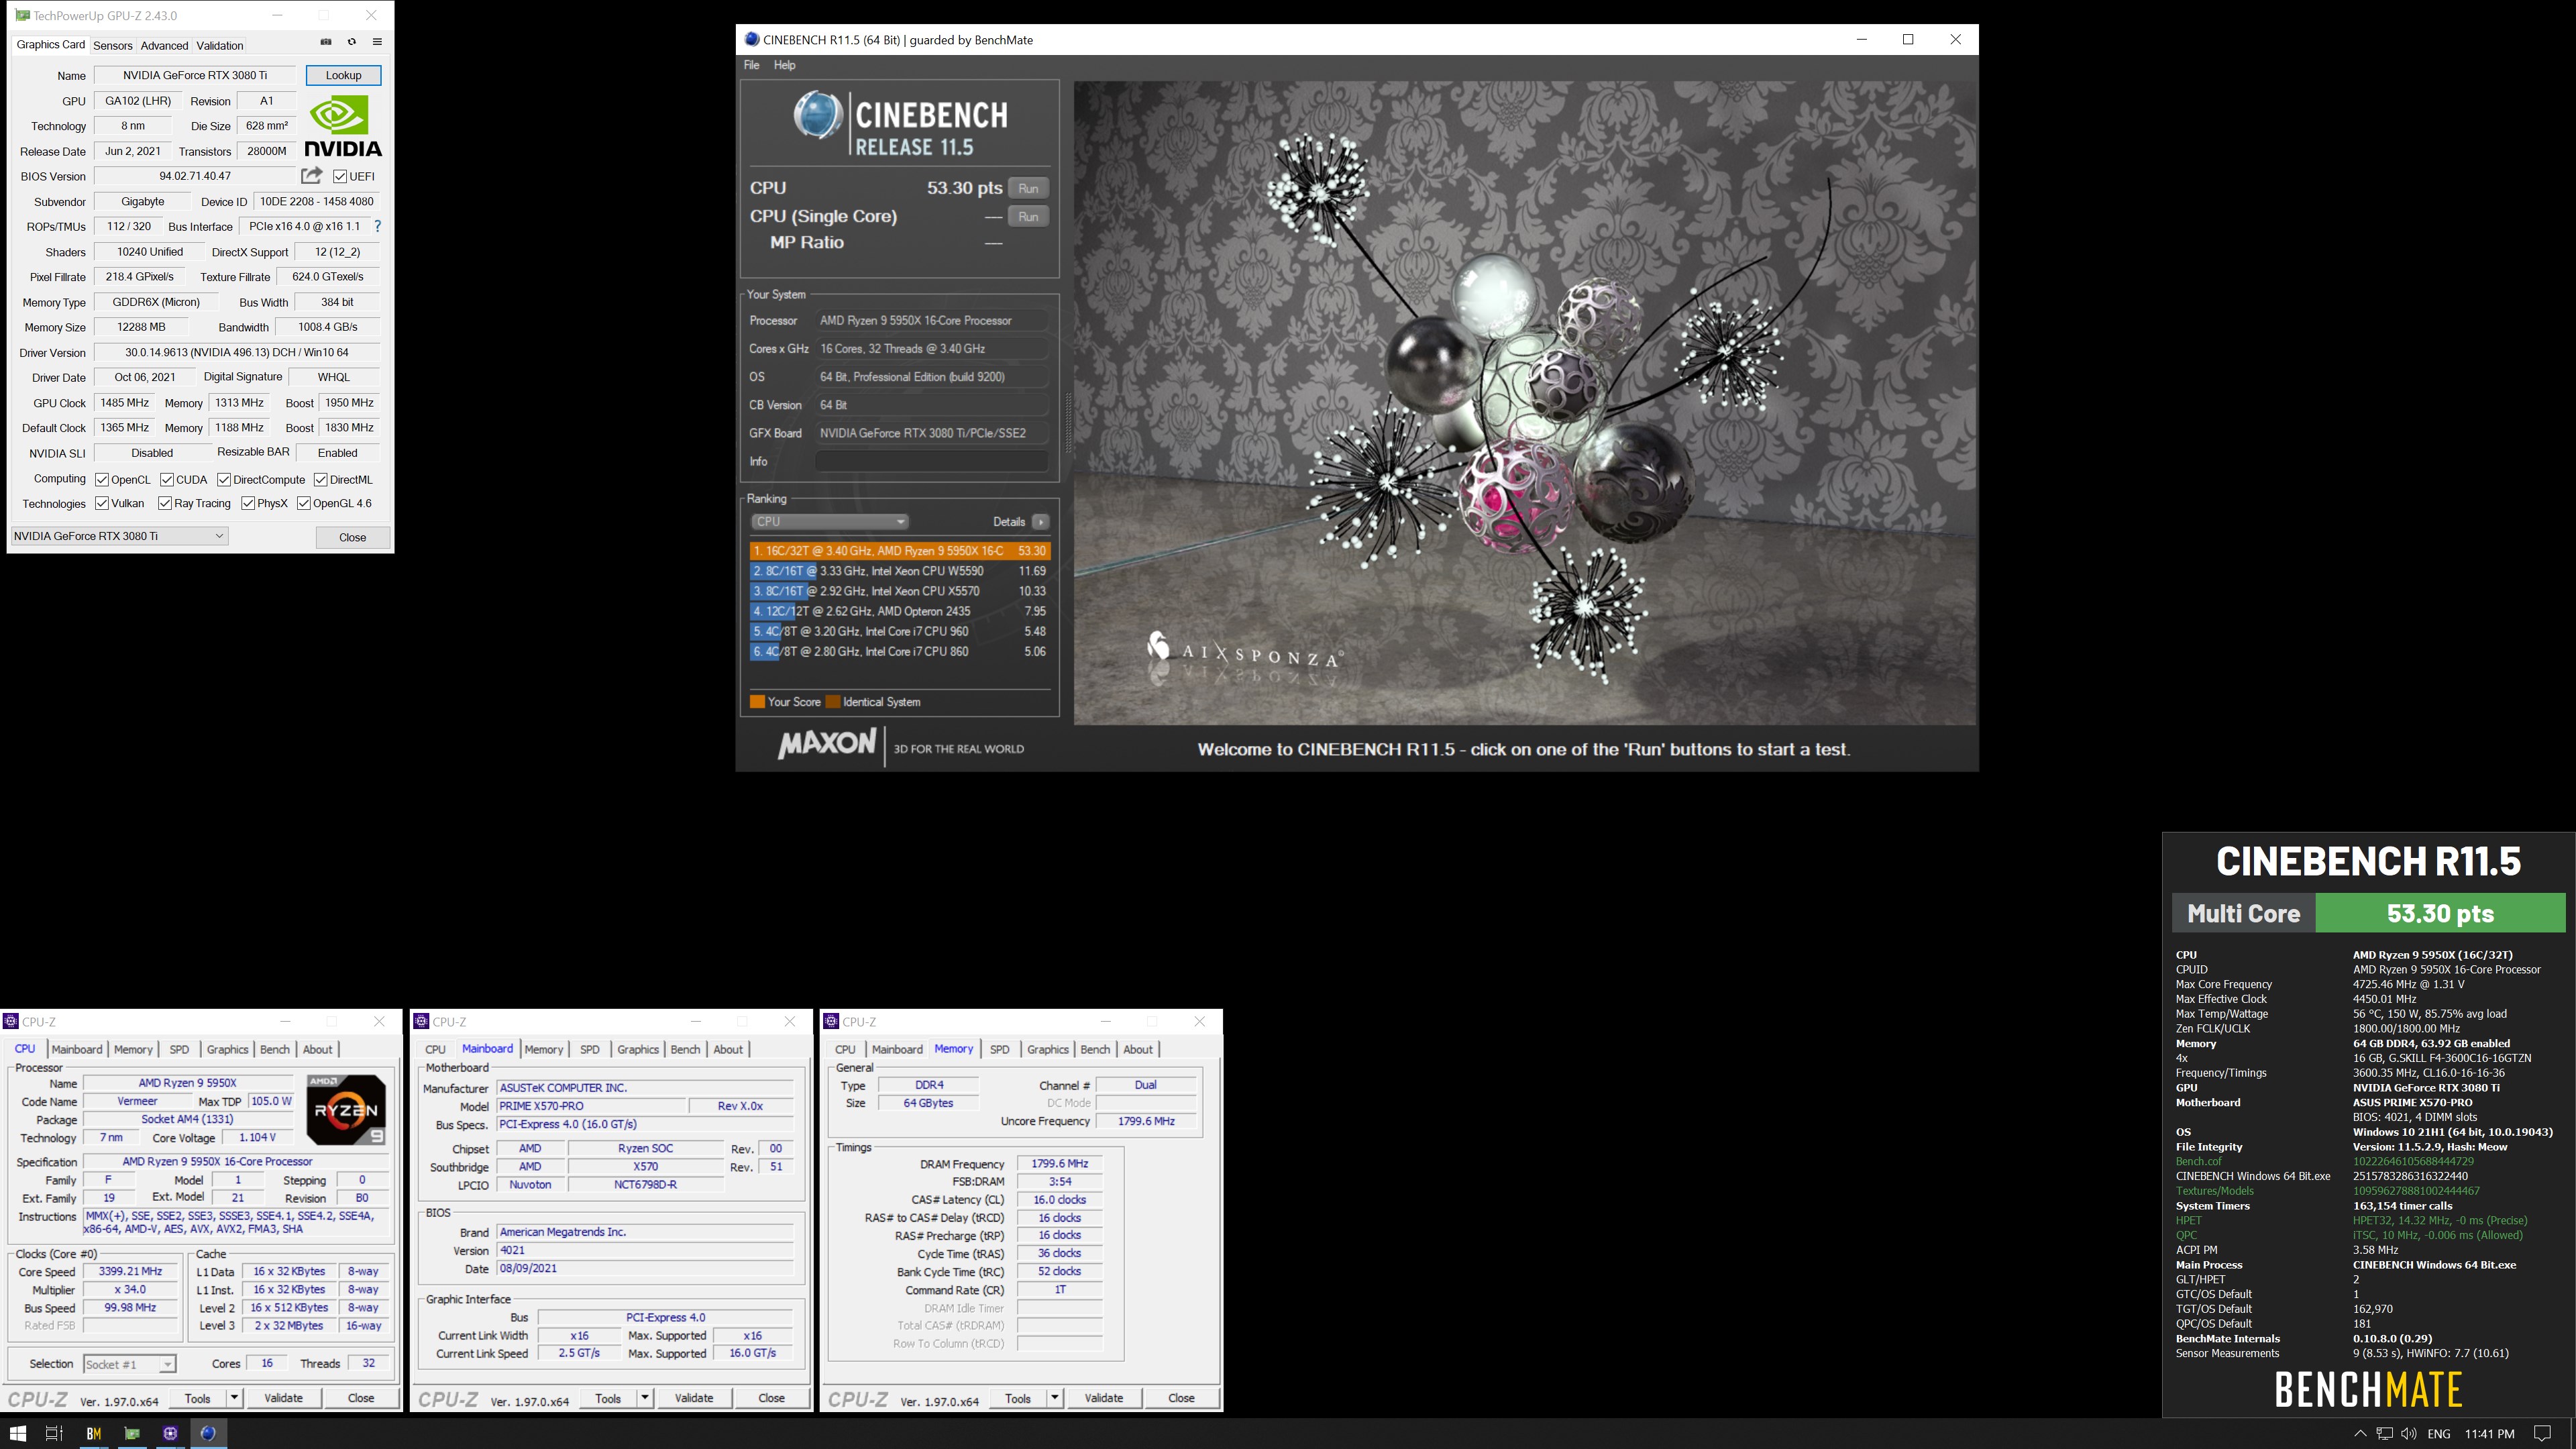Click Close in the CPU-Z Memory window
The height and width of the screenshot is (1449, 2576).
[1181, 1398]
